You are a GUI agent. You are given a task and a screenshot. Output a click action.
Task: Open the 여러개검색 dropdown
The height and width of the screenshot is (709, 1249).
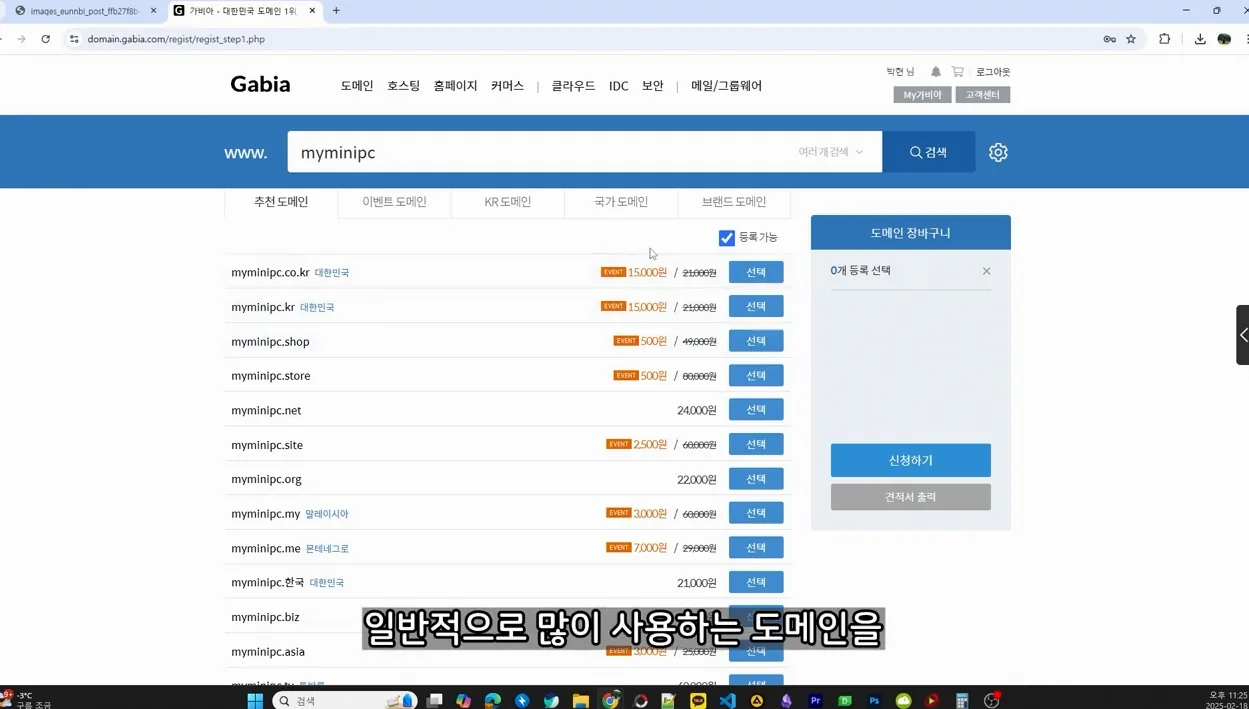click(830, 152)
